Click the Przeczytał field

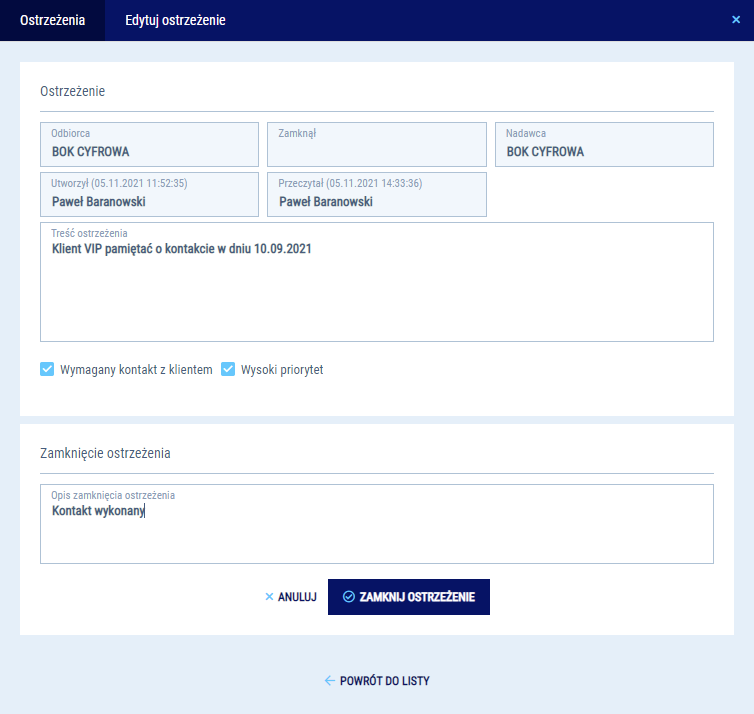(376, 195)
